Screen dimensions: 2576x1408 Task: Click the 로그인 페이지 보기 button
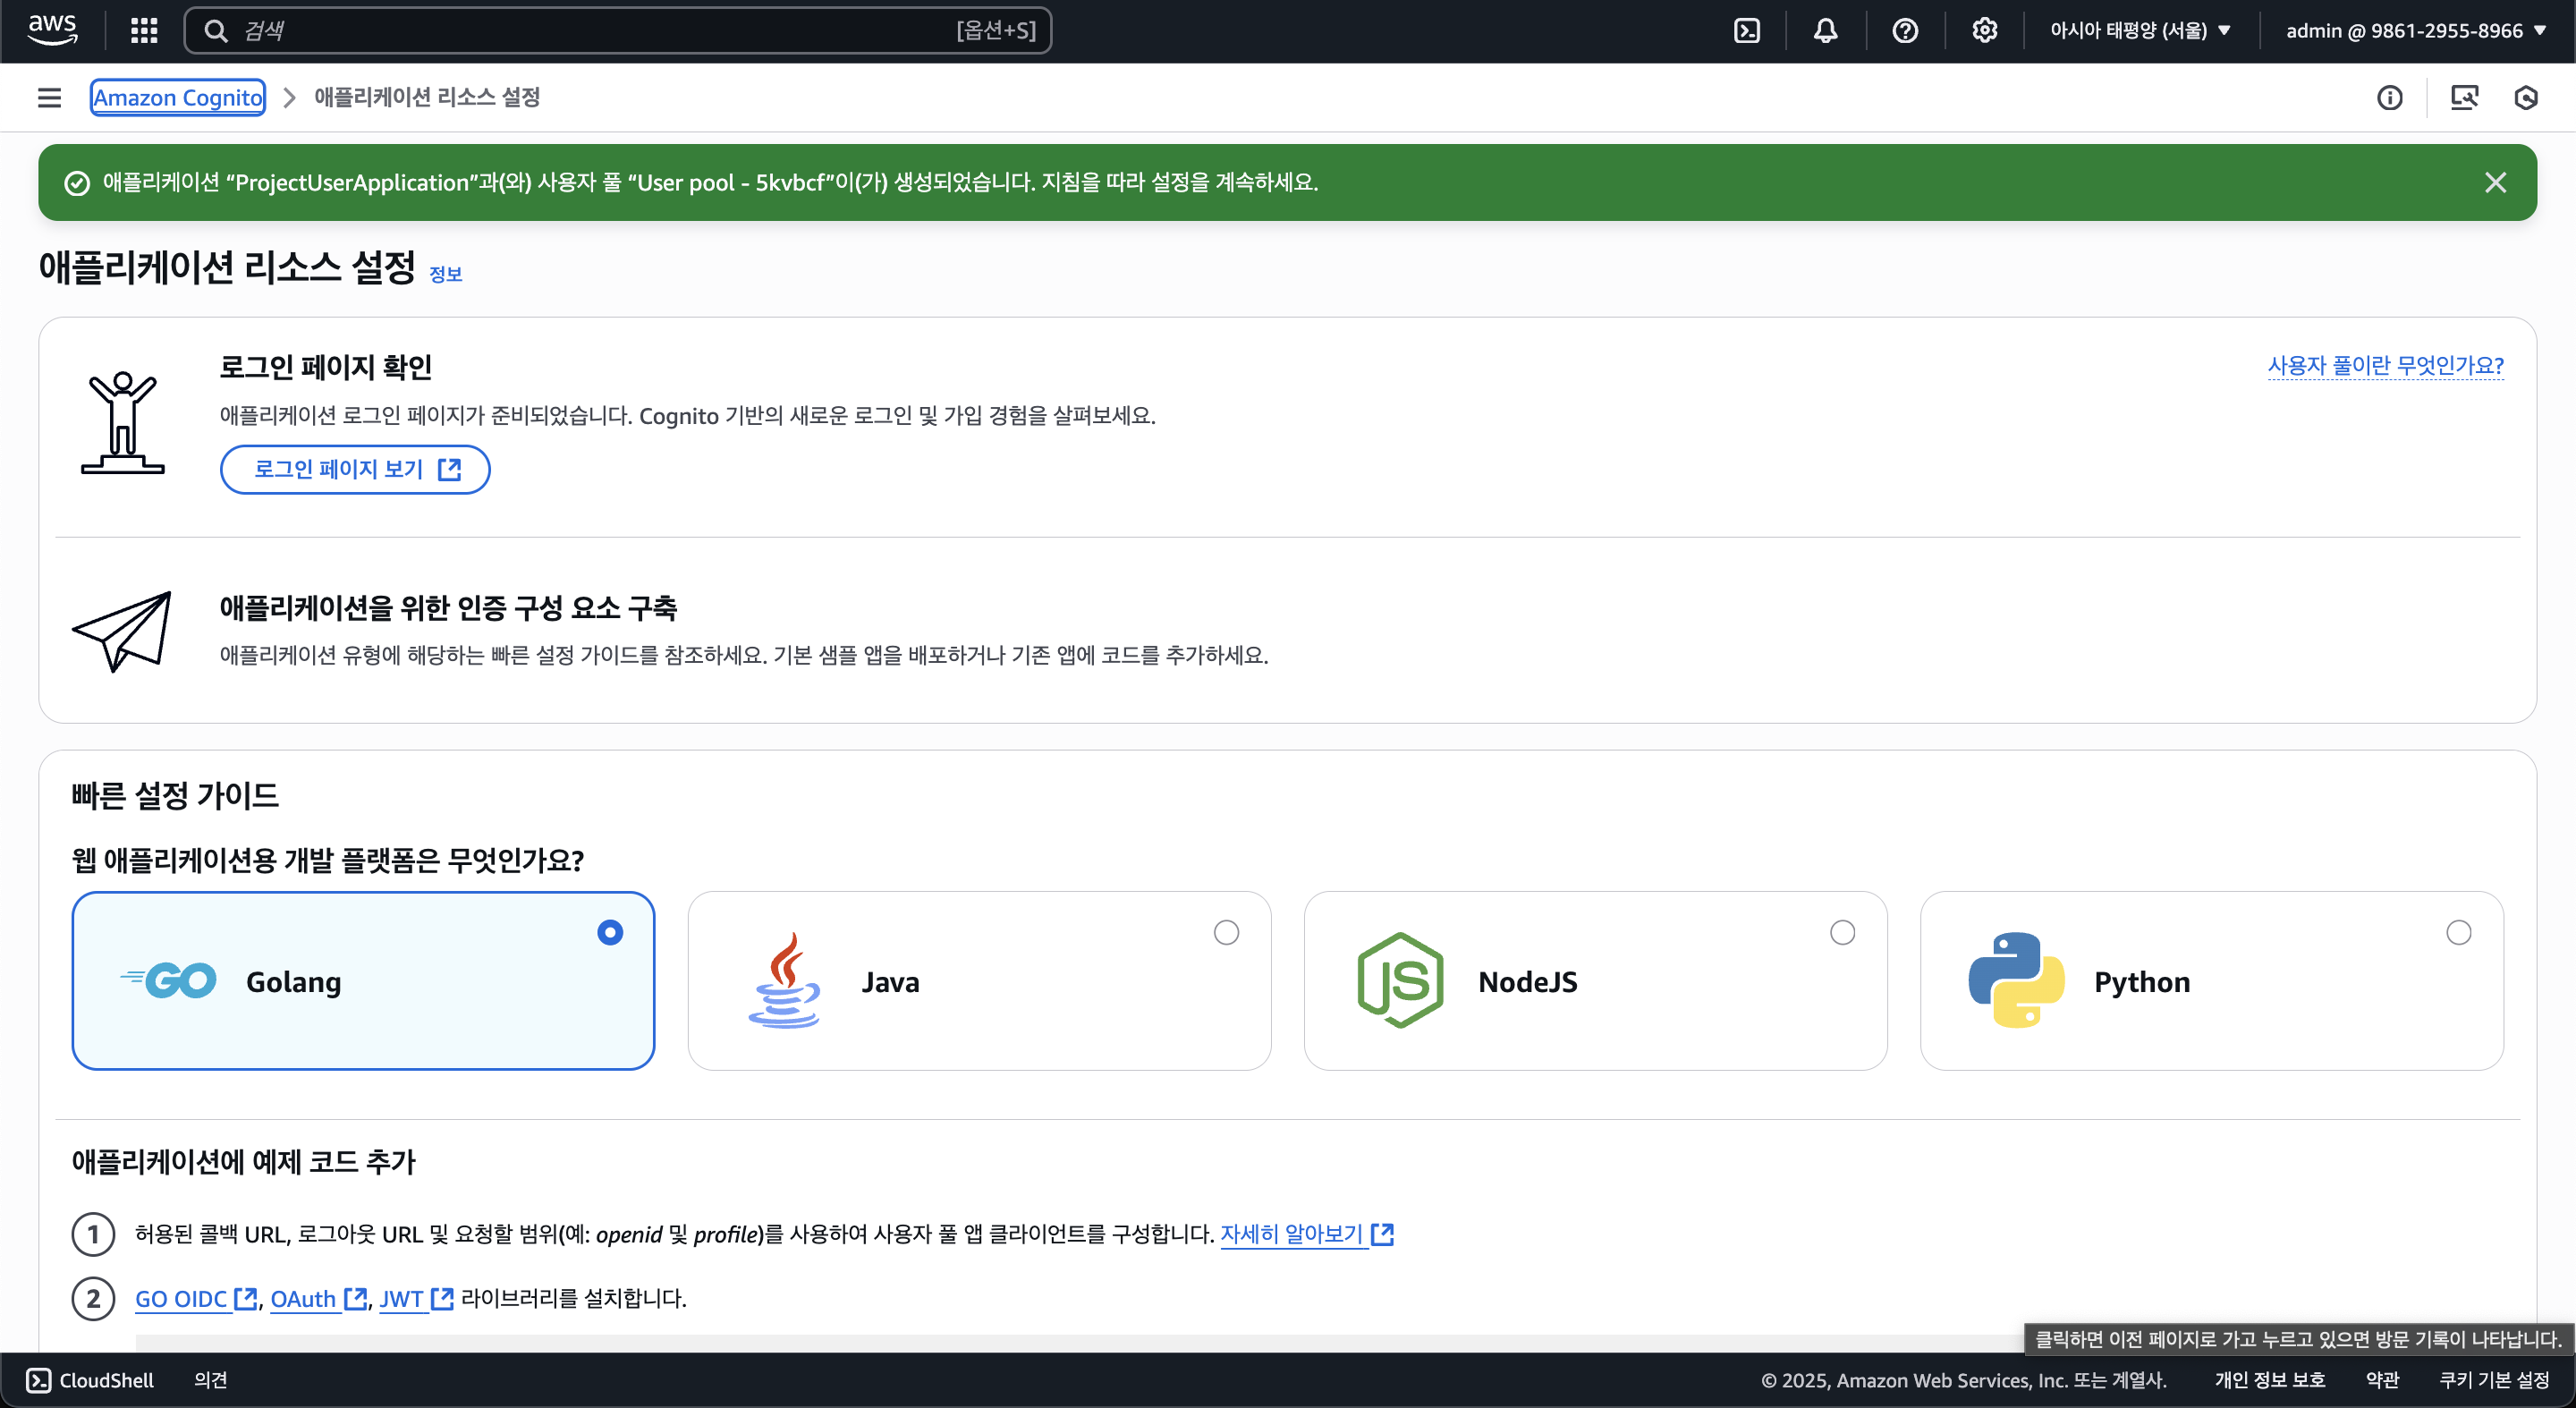(x=355, y=469)
